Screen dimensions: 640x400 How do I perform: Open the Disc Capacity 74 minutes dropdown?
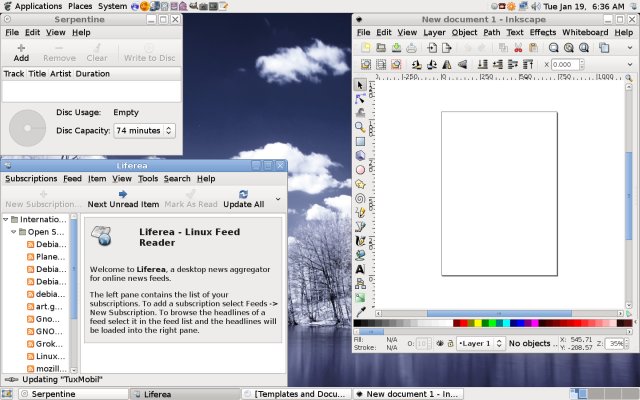tap(144, 130)
